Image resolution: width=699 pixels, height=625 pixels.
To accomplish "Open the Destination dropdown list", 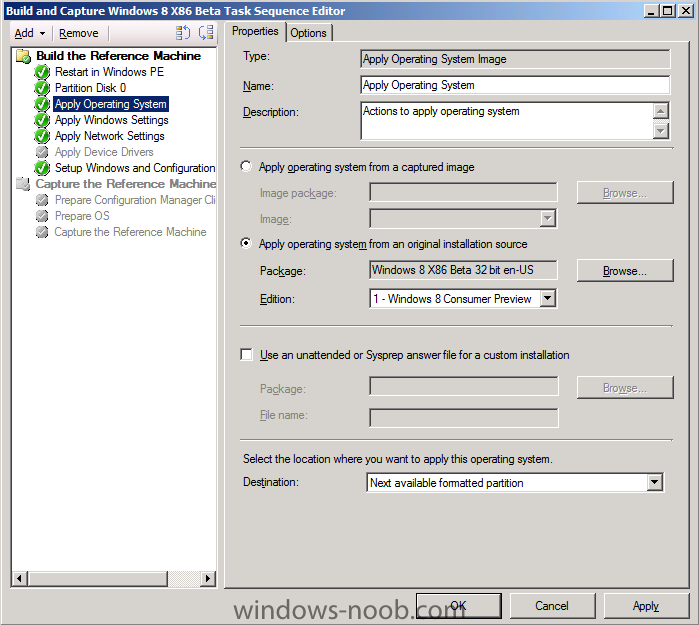I will coord(654,482).
